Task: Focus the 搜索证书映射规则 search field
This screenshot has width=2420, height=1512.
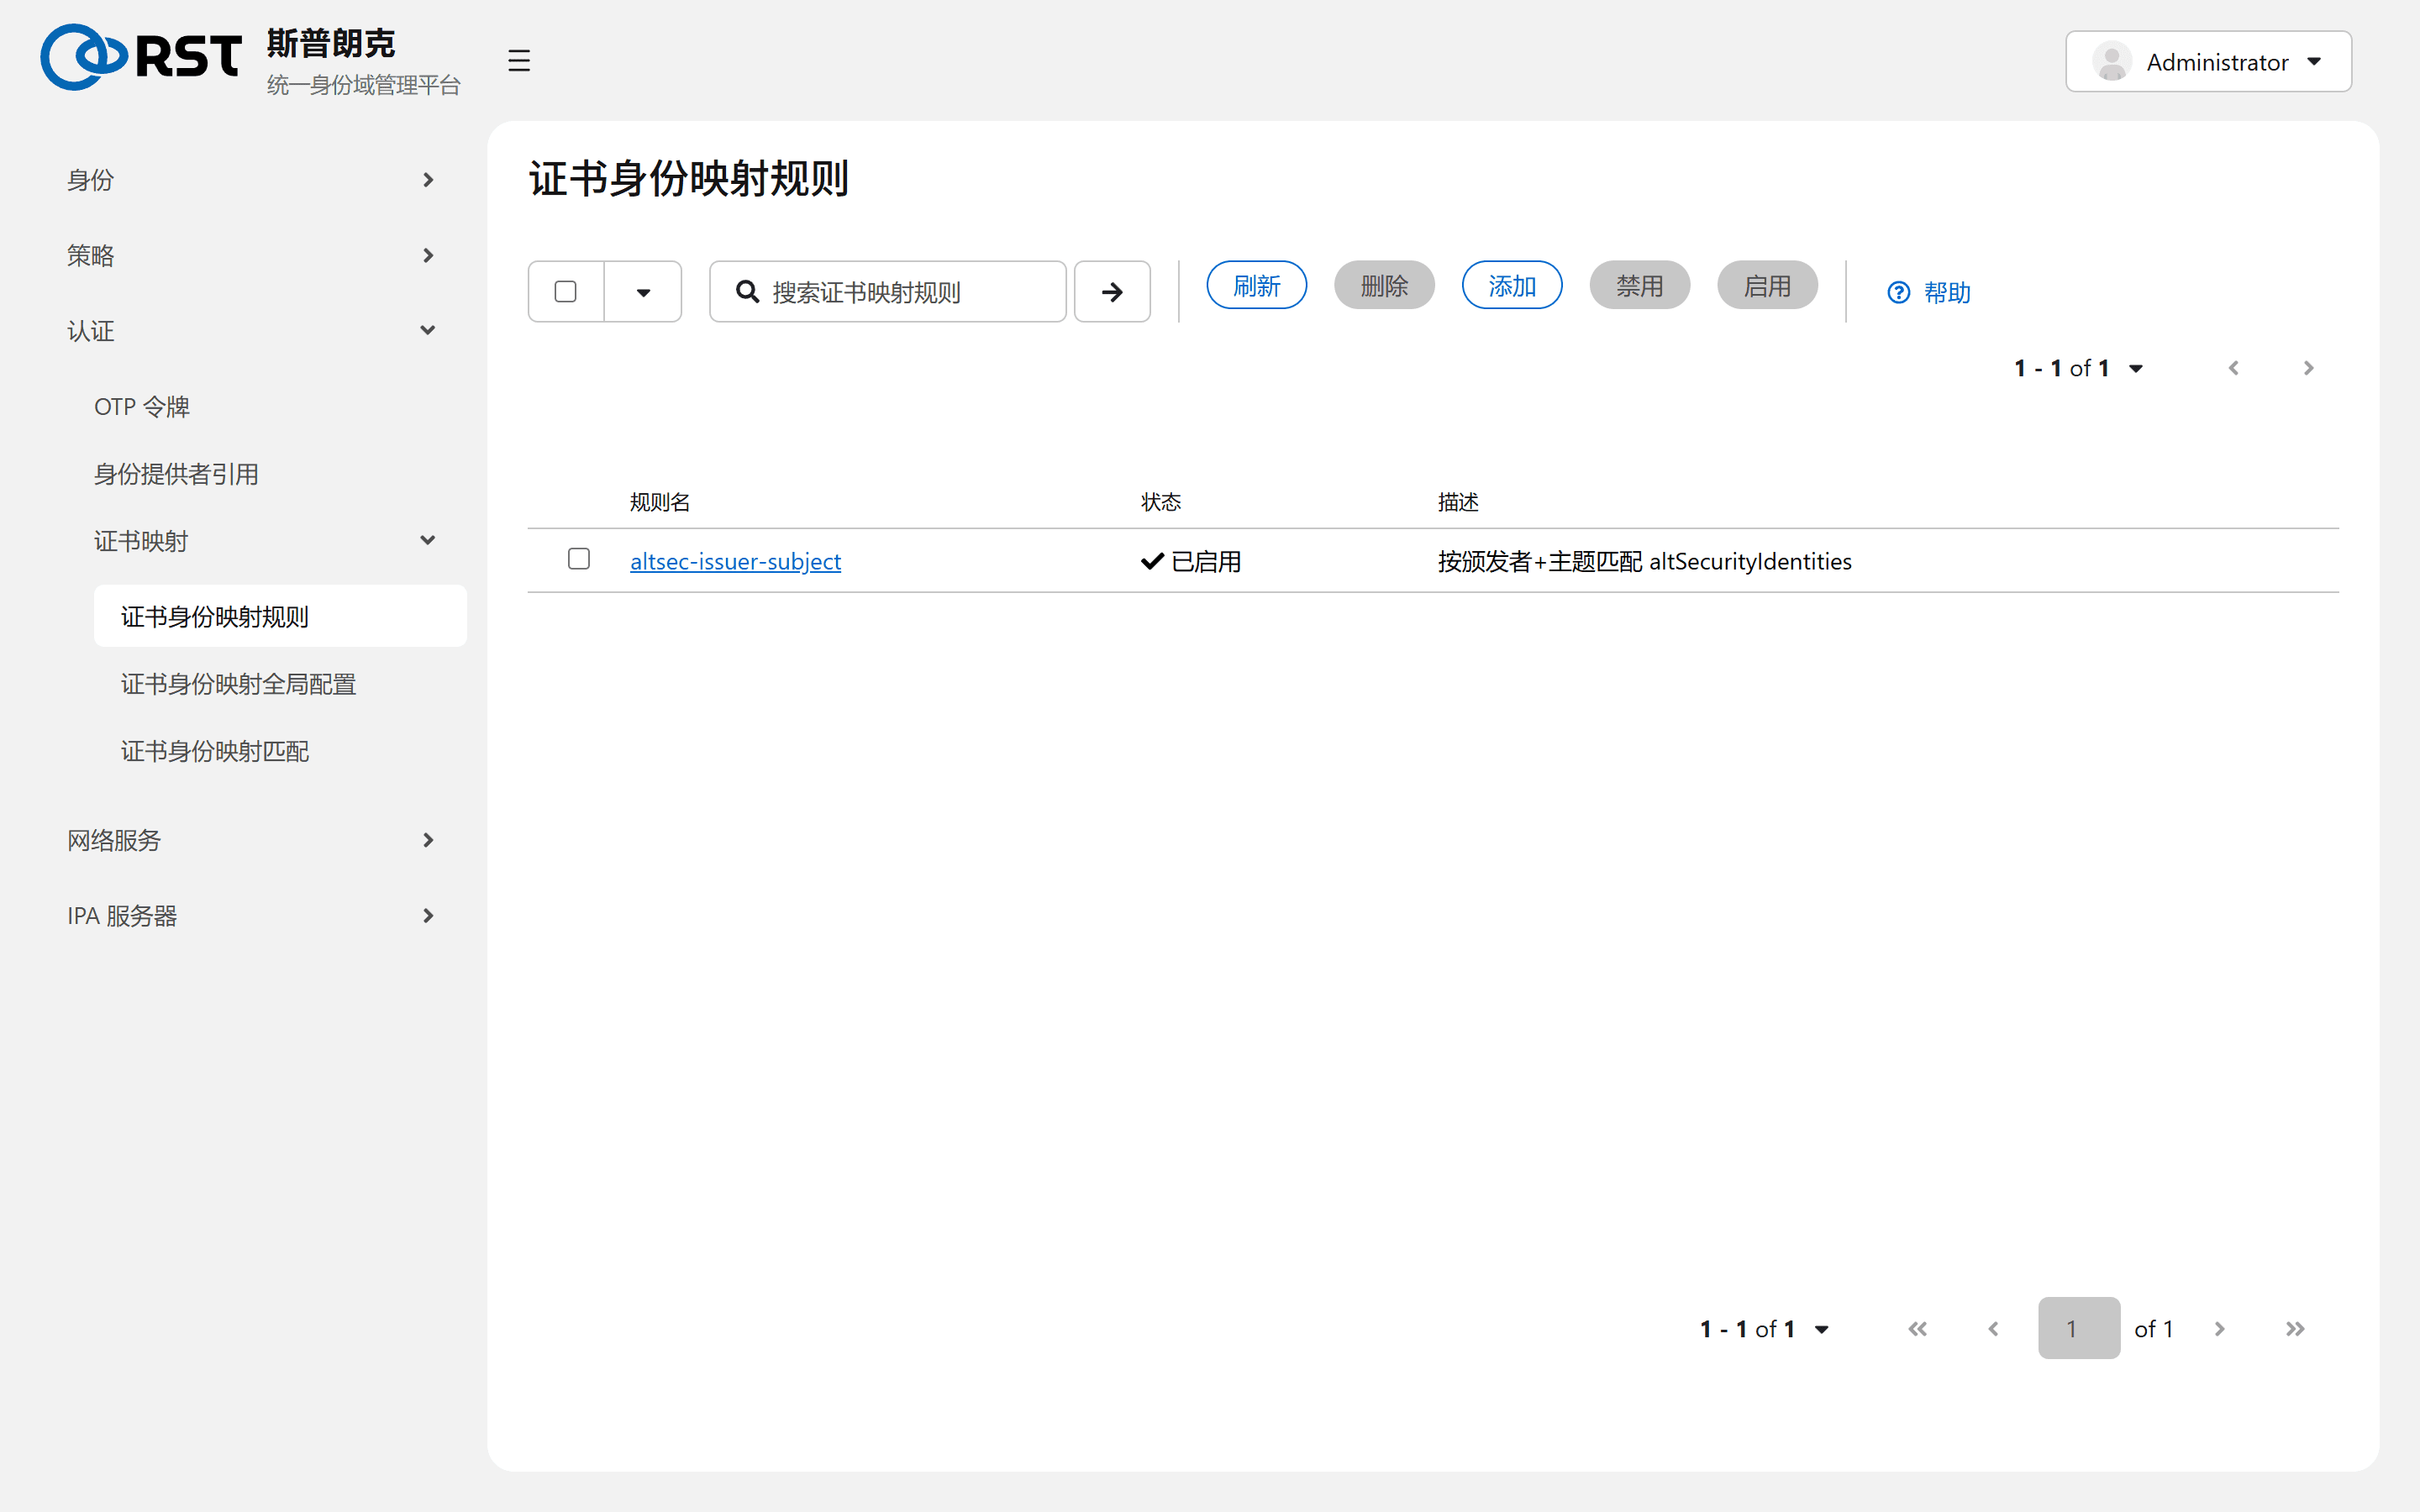Action: (x=888, y=292)
